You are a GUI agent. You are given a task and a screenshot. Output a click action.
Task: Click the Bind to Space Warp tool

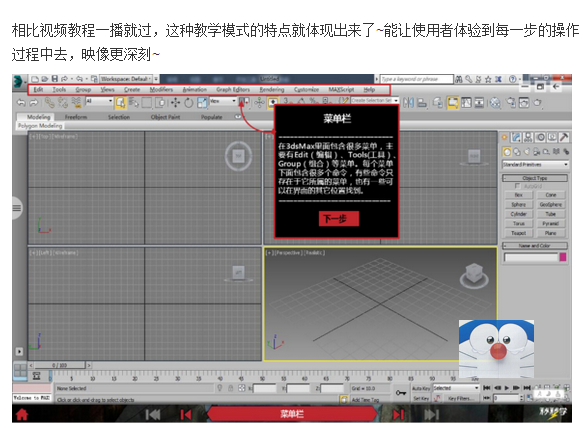[x=76, y=102]
